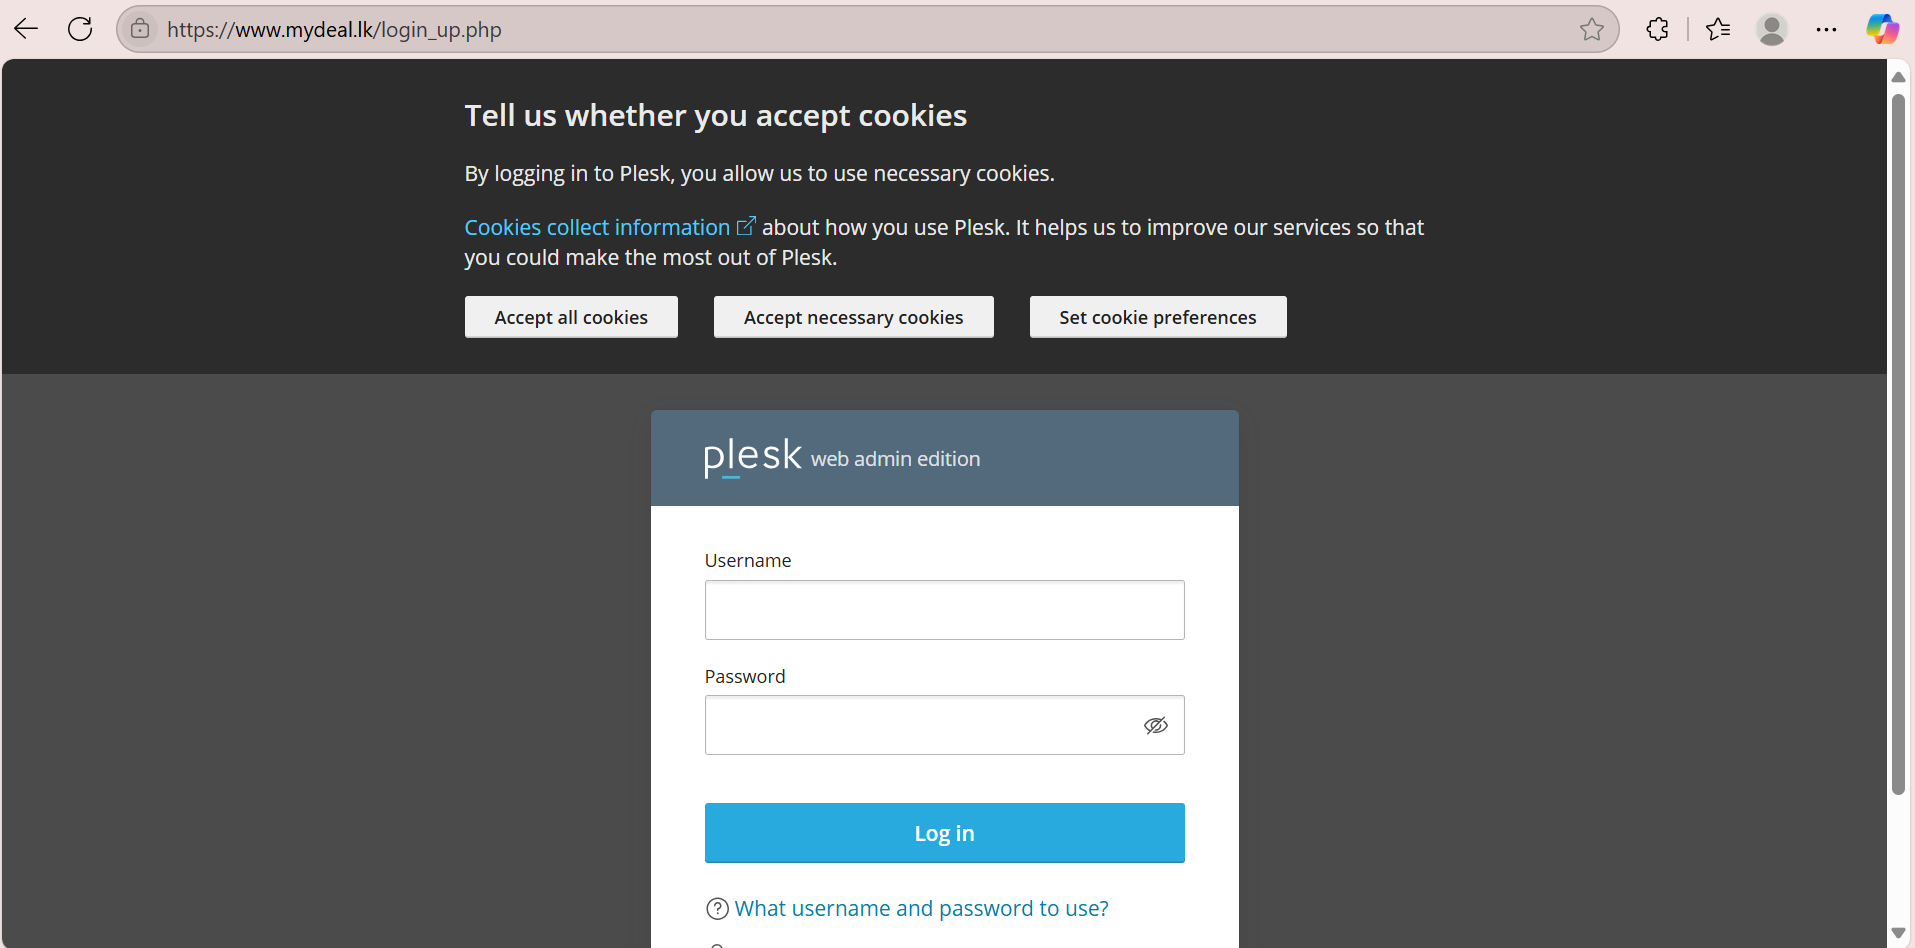Accept necessary cookies only
This screenshot has height=948, width=1915.
point(853,317)
